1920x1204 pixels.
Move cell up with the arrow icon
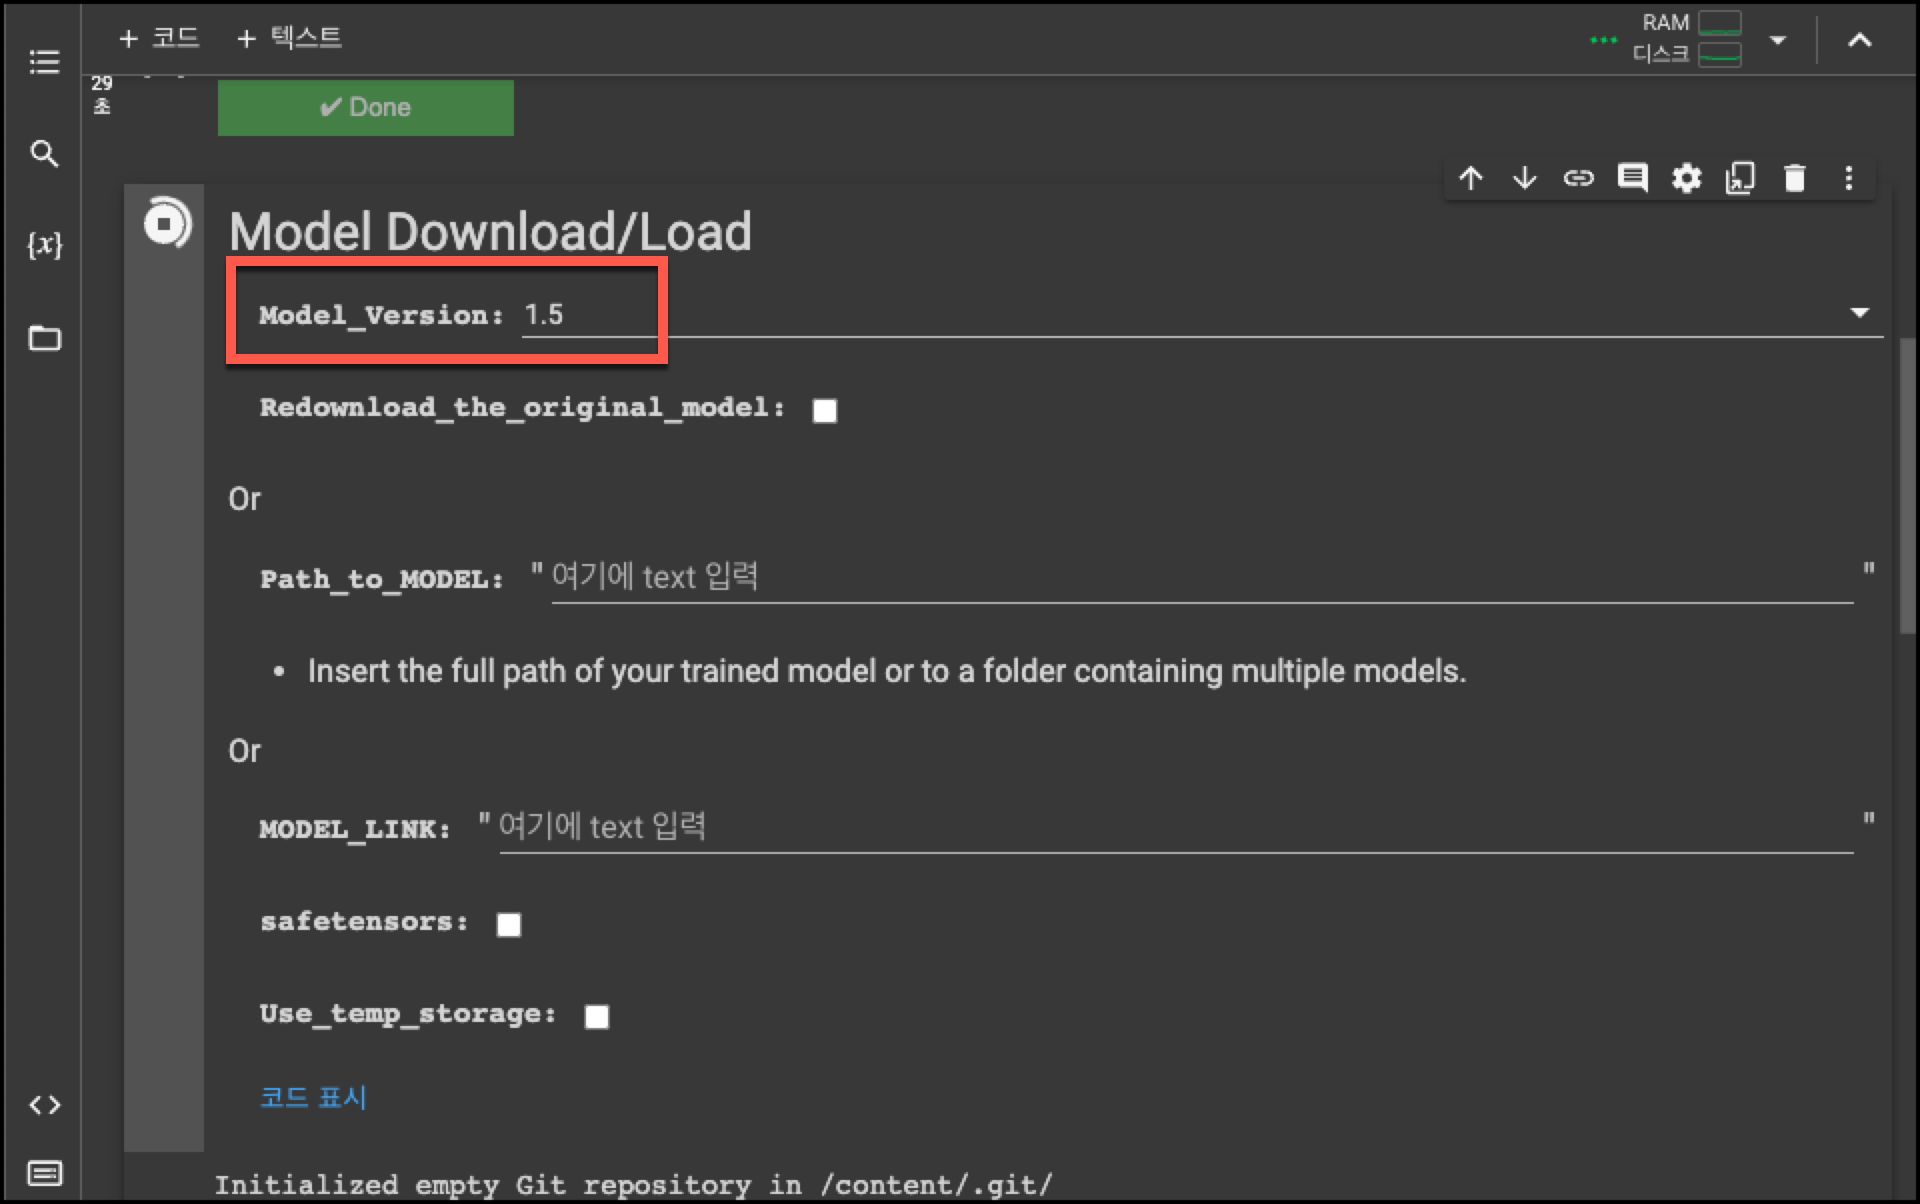(x=1470, y=179)
